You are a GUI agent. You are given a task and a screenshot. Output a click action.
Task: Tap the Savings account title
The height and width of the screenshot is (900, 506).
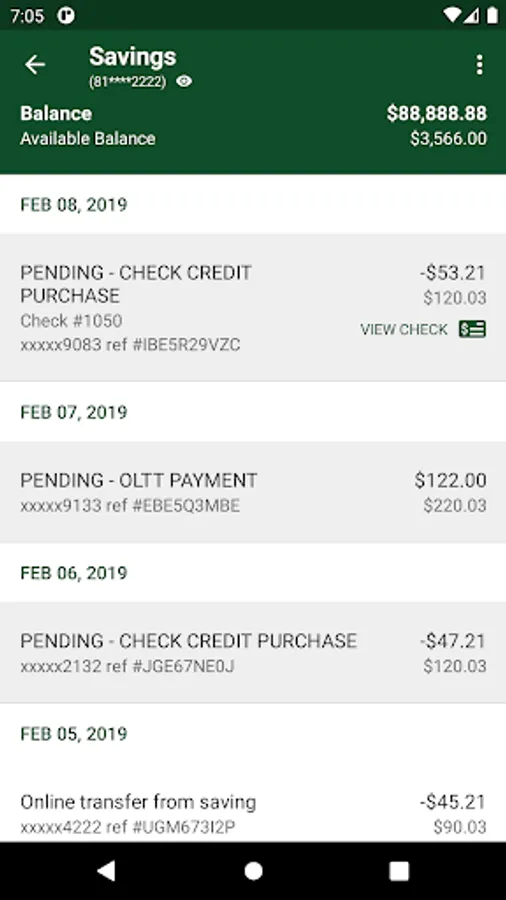(133, 56)
